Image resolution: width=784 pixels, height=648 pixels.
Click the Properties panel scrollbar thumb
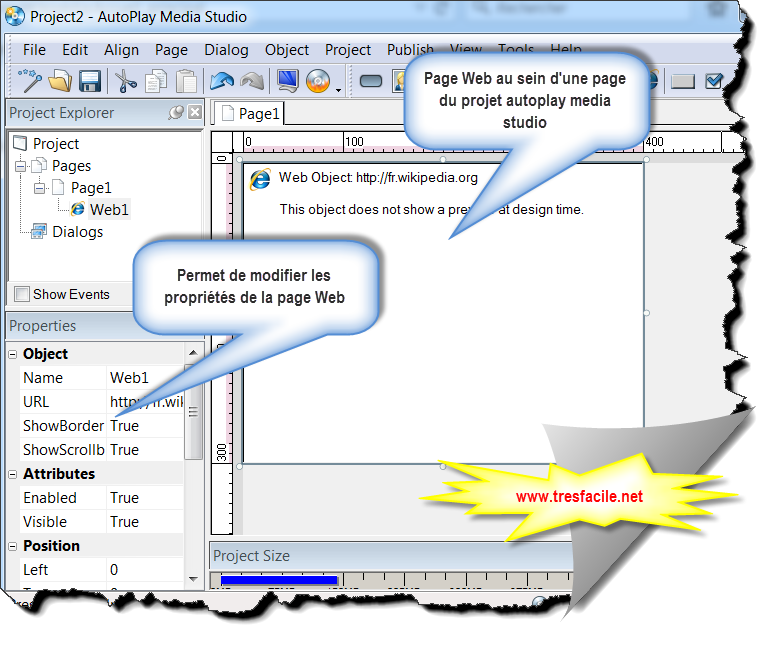[193, 412]
